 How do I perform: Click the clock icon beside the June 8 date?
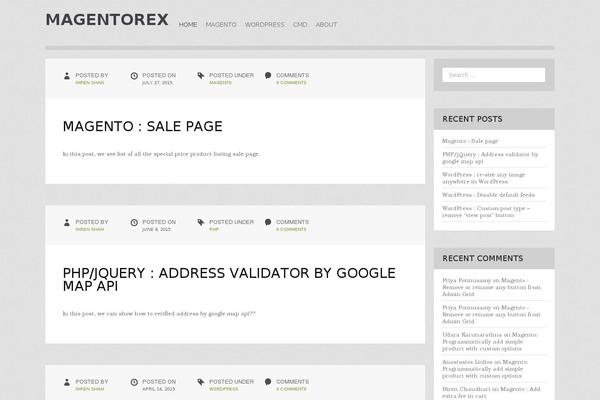[x=134, y=222]
